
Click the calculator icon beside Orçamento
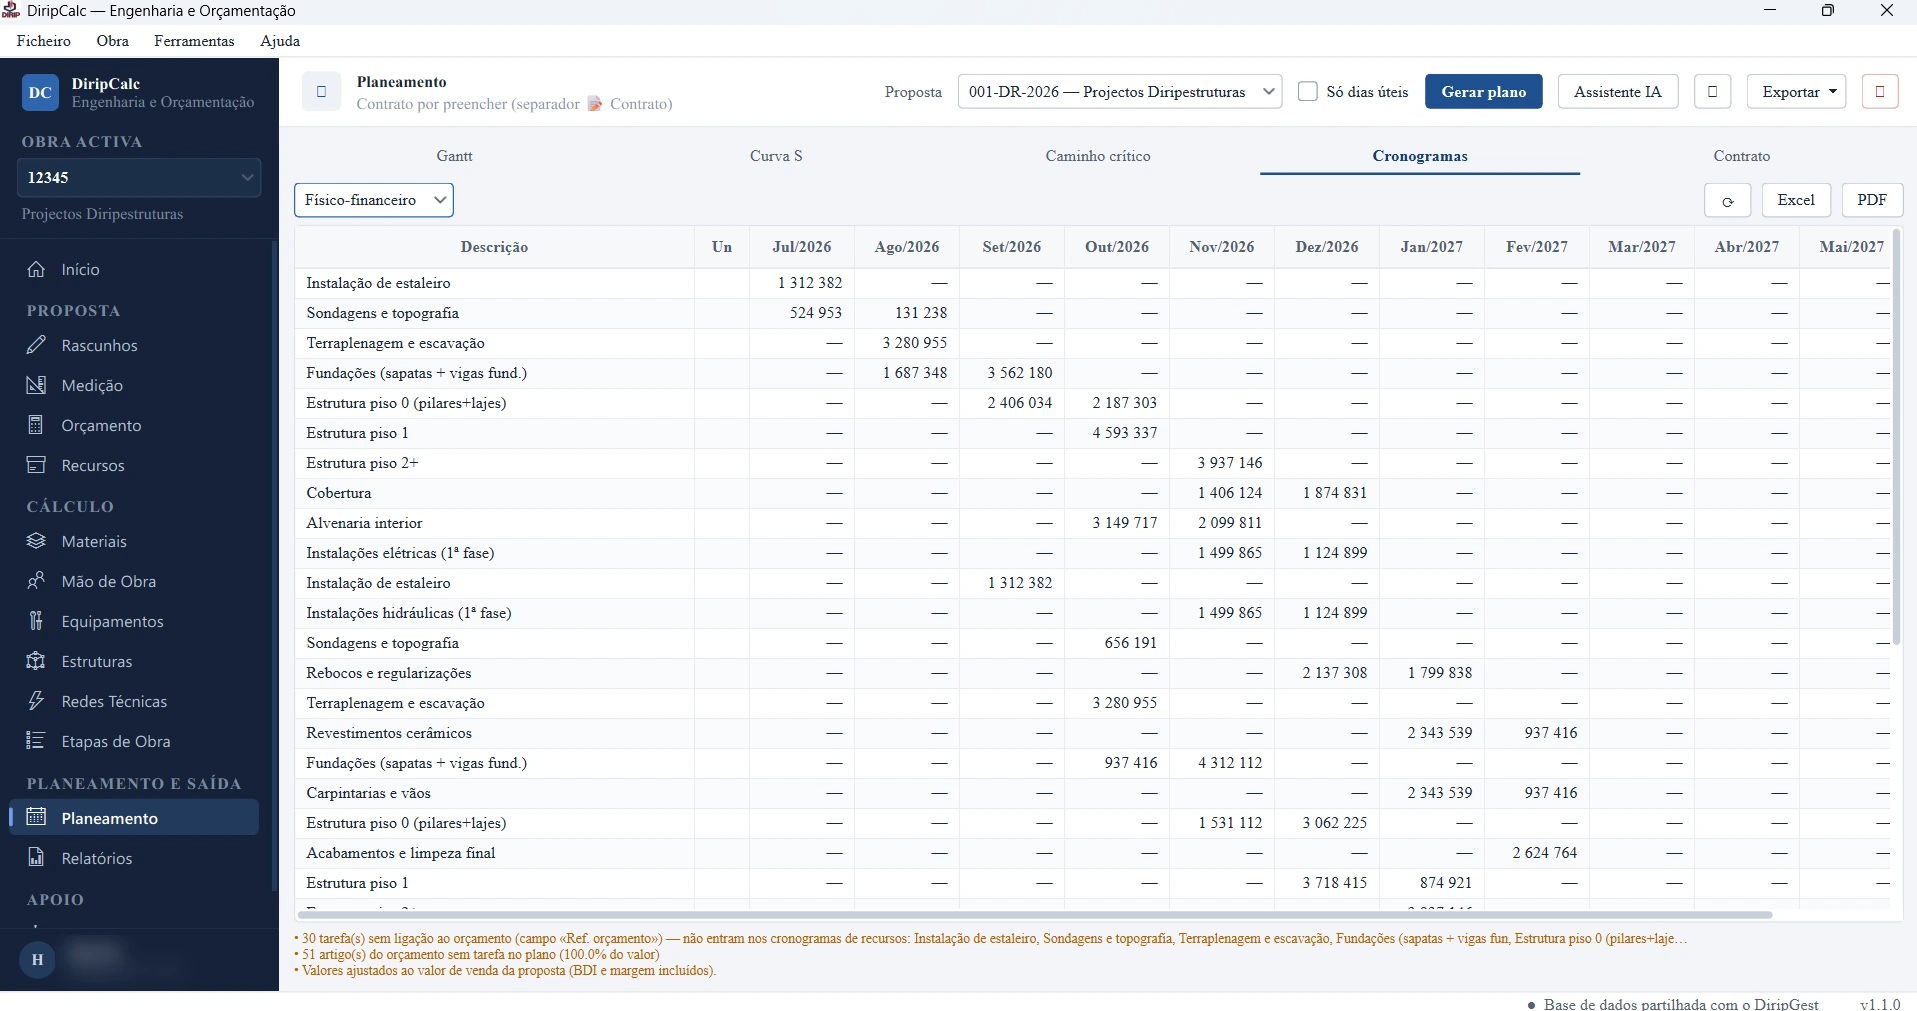tap(36, 425)
